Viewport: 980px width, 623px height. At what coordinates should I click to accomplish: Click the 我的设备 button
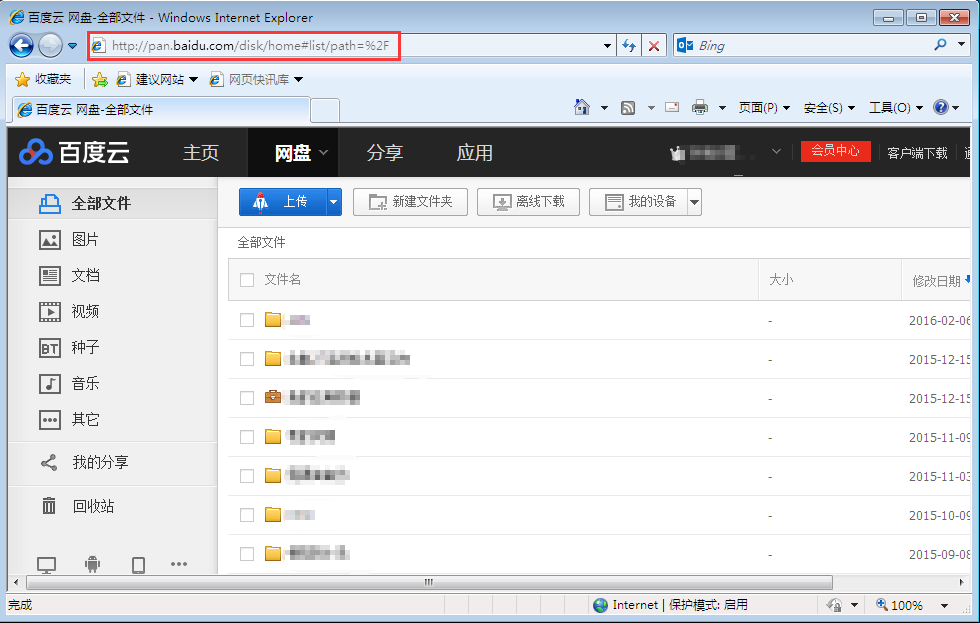pos(638,202)
